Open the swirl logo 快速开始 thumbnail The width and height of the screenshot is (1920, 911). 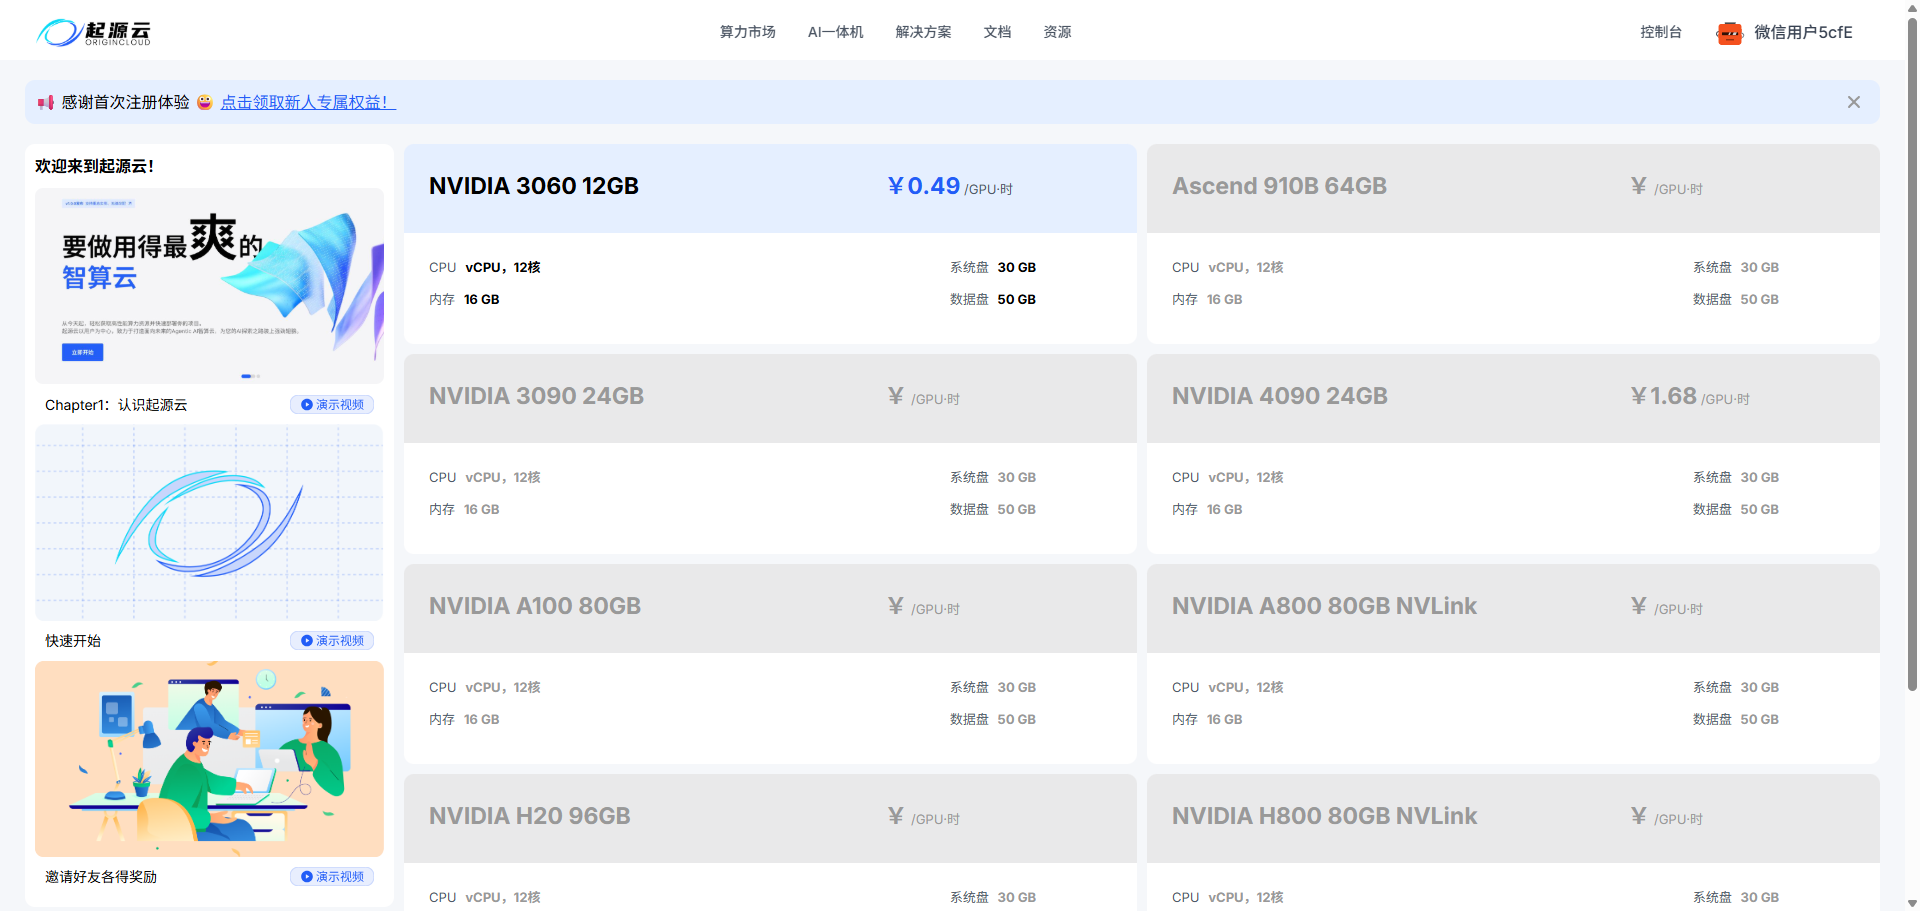[209, 523]
